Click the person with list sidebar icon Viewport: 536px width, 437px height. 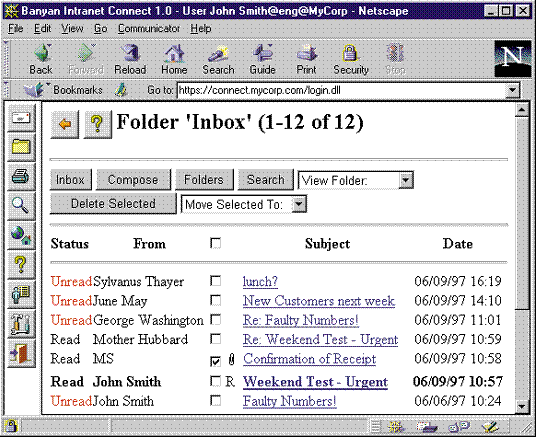21,295
